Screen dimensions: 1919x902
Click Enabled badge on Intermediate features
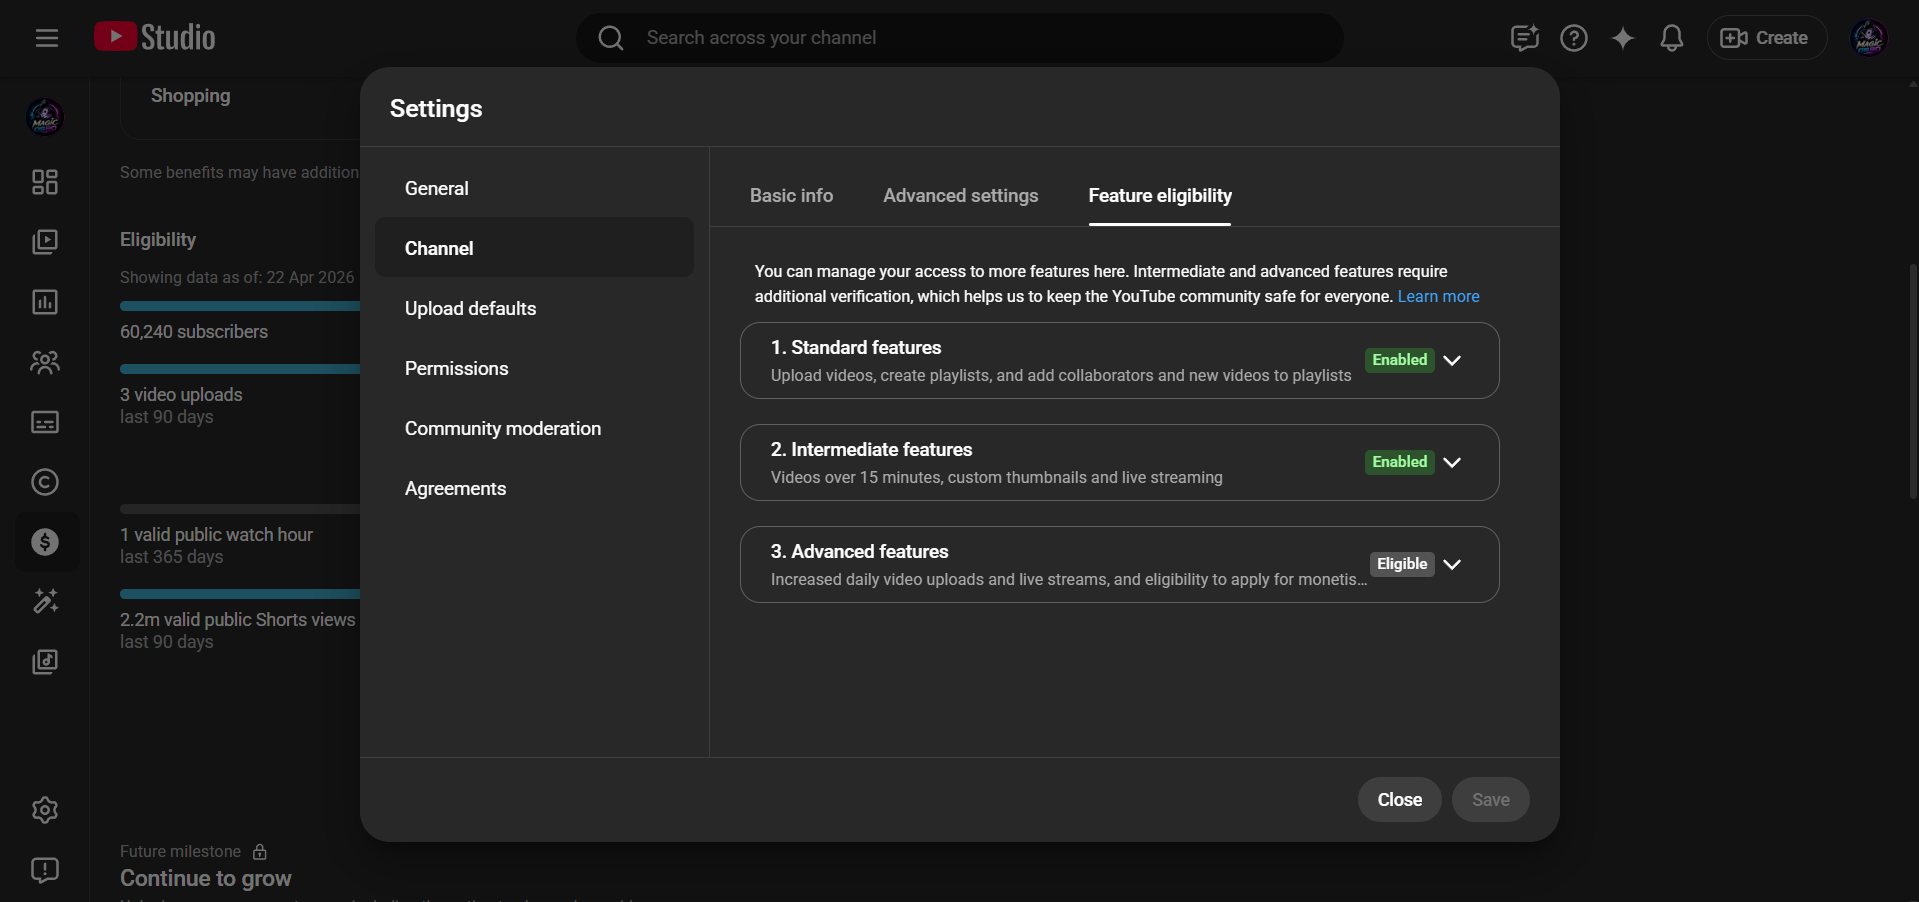click(x=1399, y=462)
